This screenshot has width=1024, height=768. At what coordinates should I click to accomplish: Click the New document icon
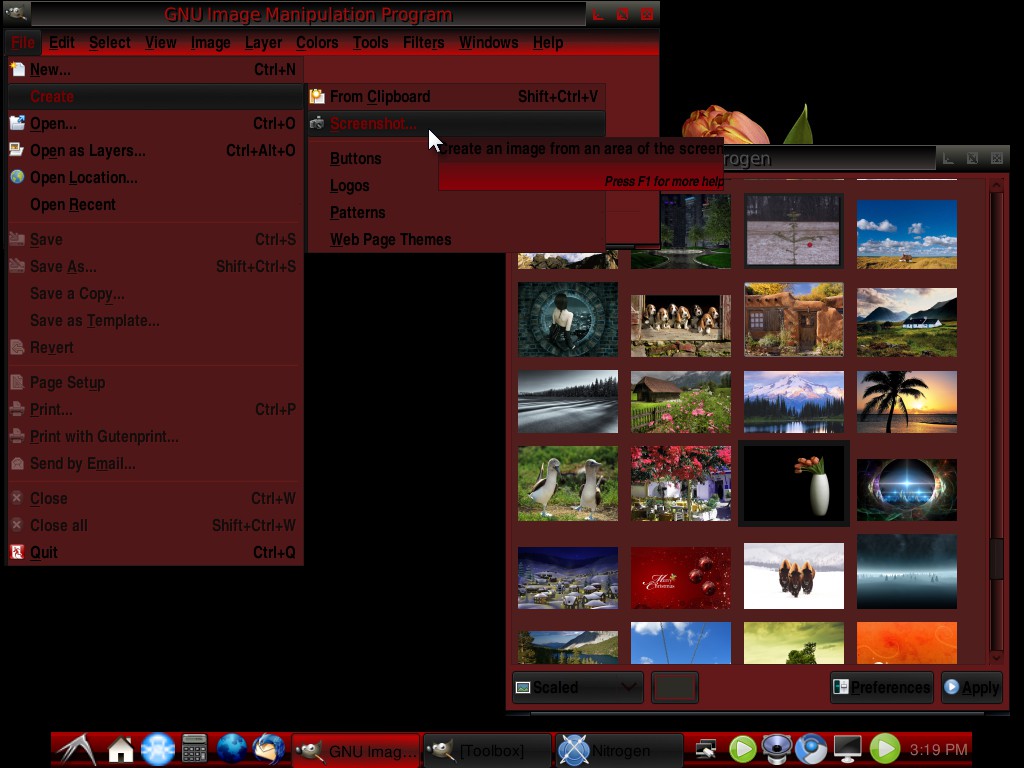pos(18,69)
